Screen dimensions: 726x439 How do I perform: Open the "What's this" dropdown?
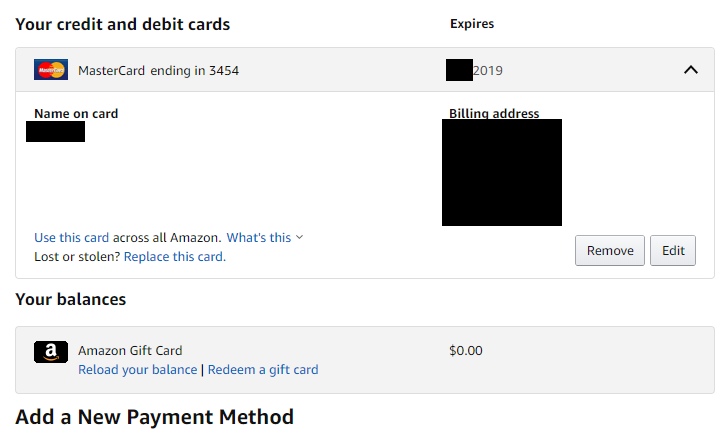264,237
